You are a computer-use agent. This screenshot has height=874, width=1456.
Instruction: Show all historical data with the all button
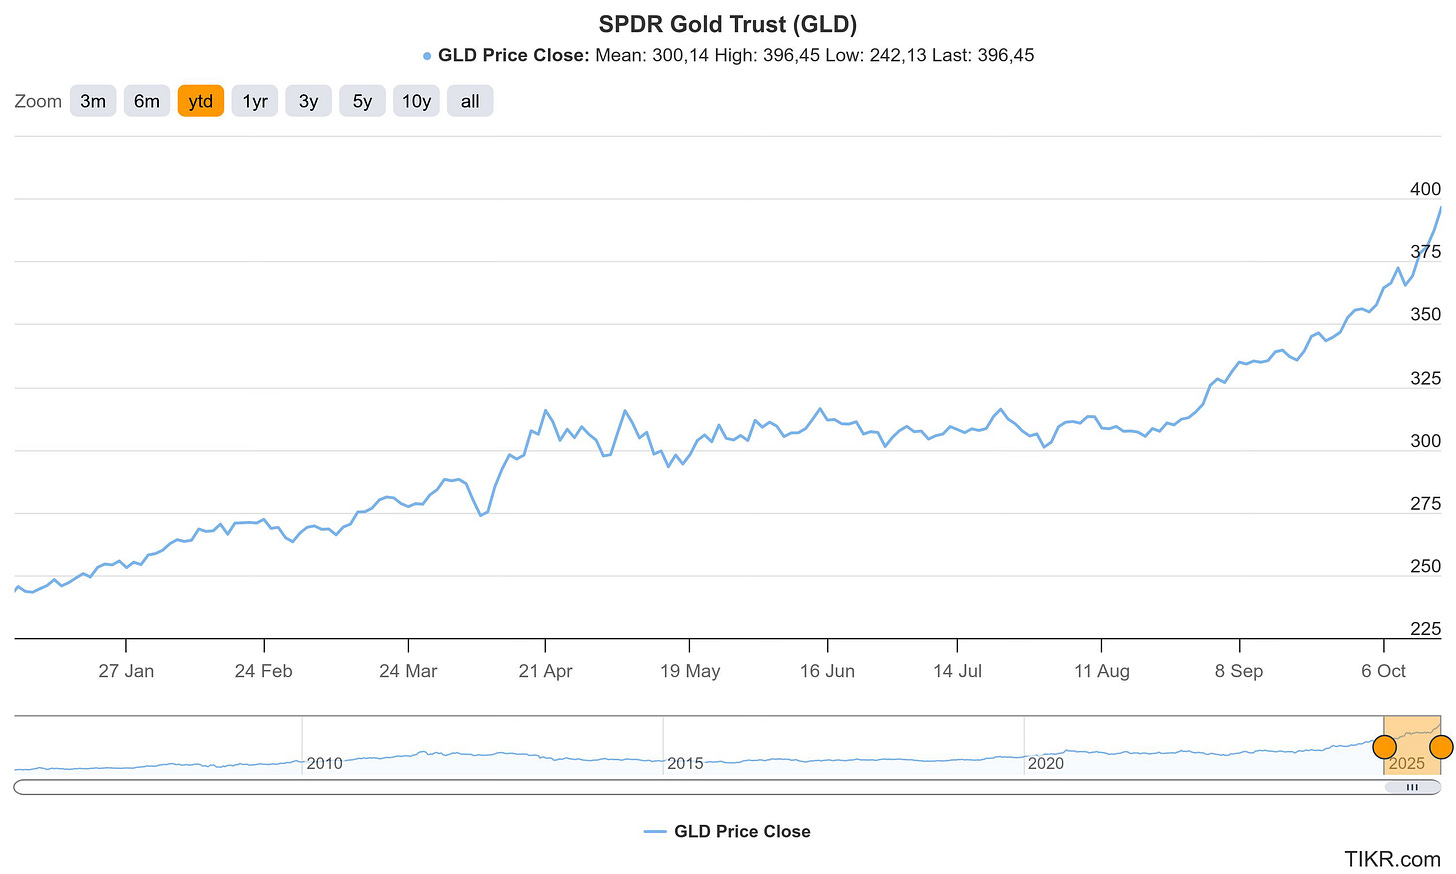click(470, 100)
